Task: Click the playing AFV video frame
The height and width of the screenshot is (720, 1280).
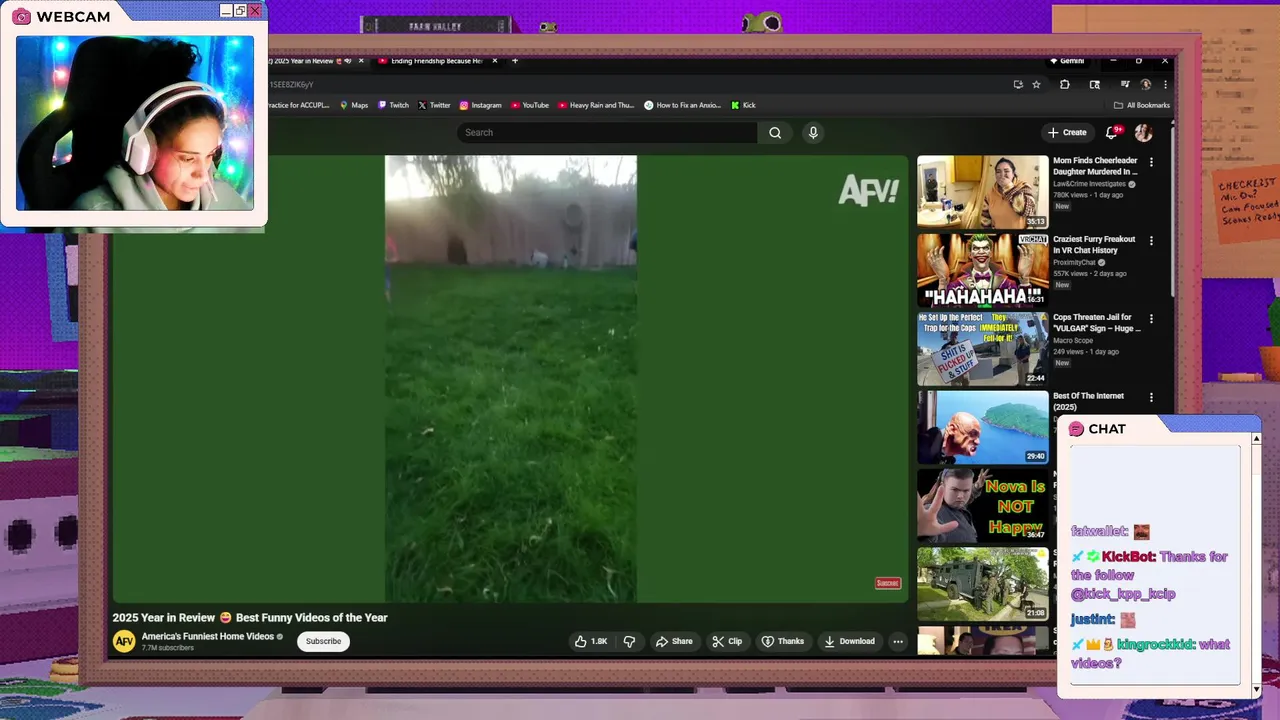Action: (x=510, y=379)
